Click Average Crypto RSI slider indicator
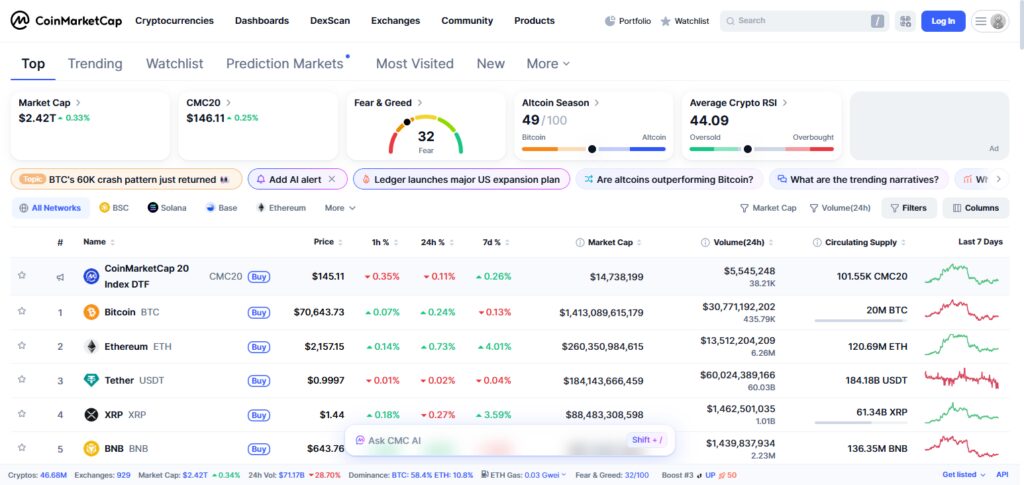Screen dimensions: 1024x485 (x=748, y=149)
